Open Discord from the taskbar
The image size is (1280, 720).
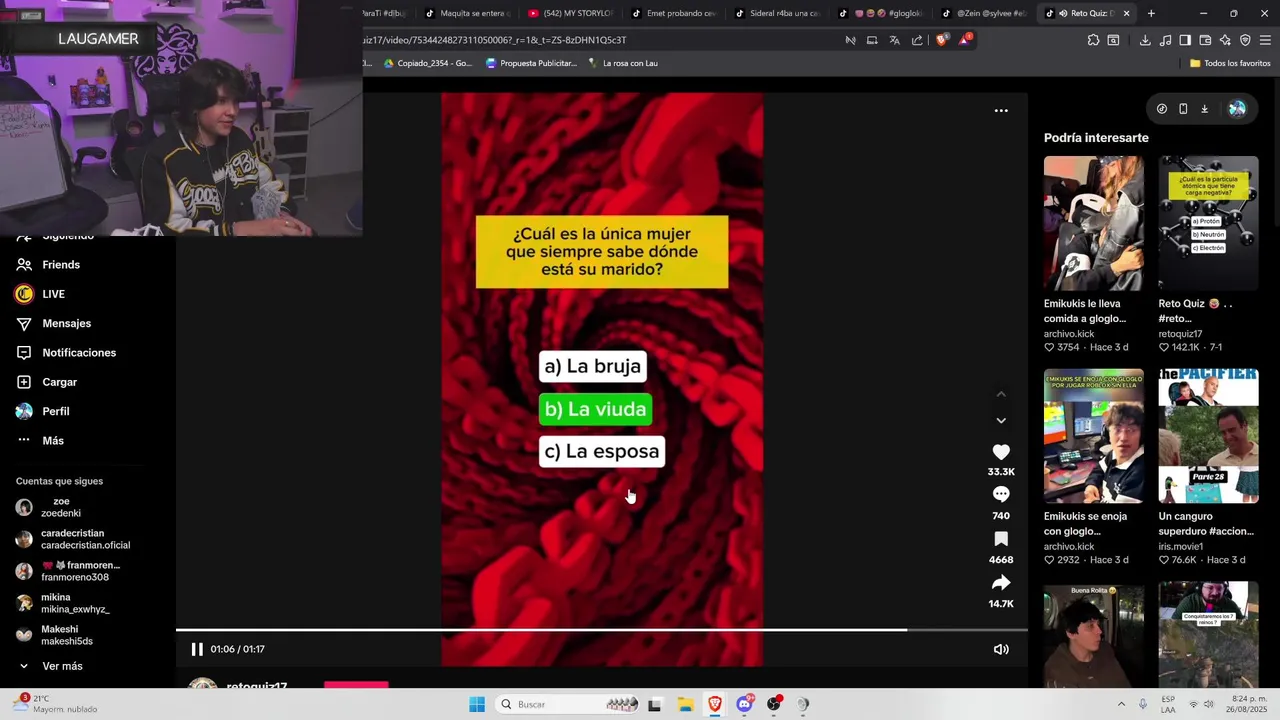pyautogui.click(x=745, y=704)
